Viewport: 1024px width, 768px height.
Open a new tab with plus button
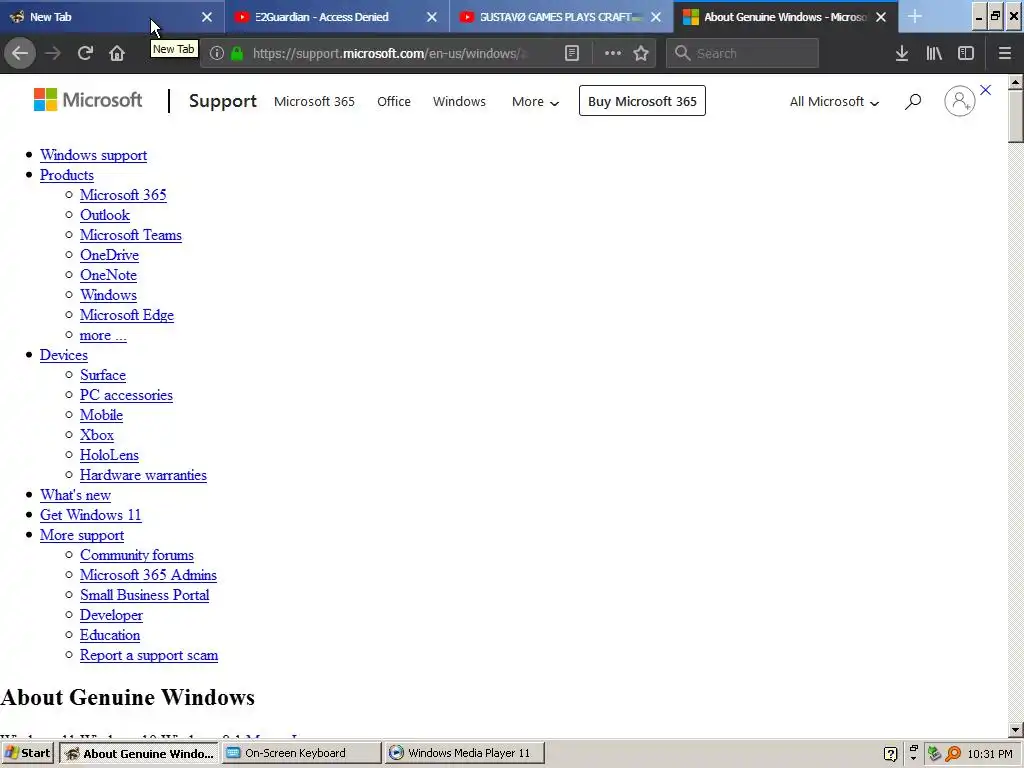point(915,16)
